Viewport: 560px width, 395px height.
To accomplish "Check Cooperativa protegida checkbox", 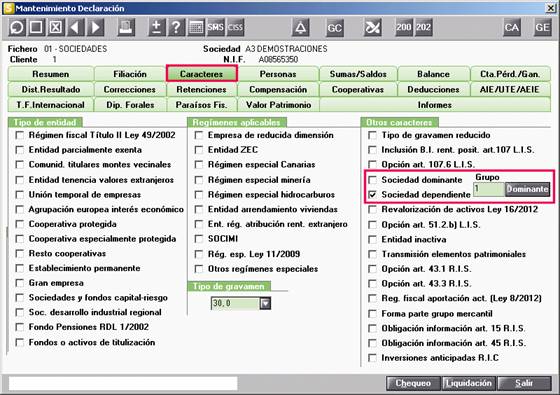I will coord(20,224).
